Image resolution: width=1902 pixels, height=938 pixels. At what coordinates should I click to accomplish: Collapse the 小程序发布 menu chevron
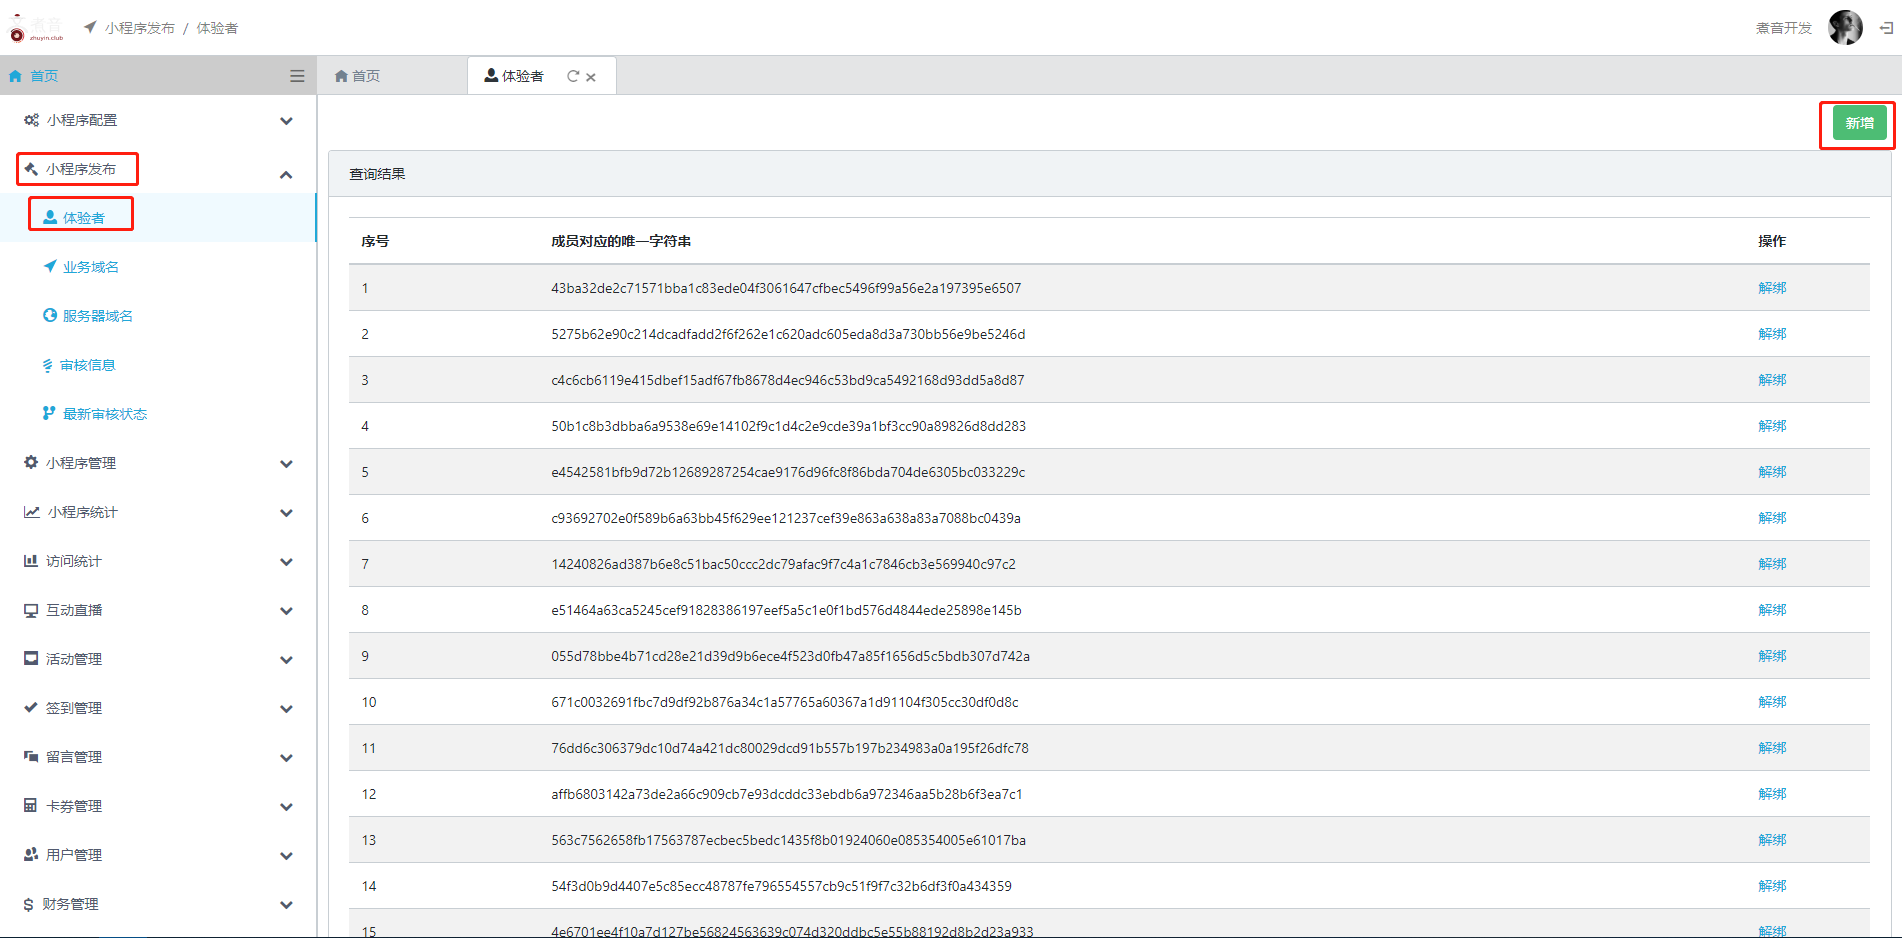coord(286,175)
